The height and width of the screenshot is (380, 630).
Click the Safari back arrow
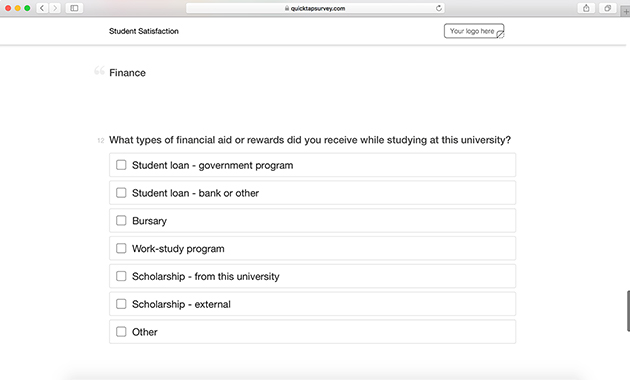42,8
